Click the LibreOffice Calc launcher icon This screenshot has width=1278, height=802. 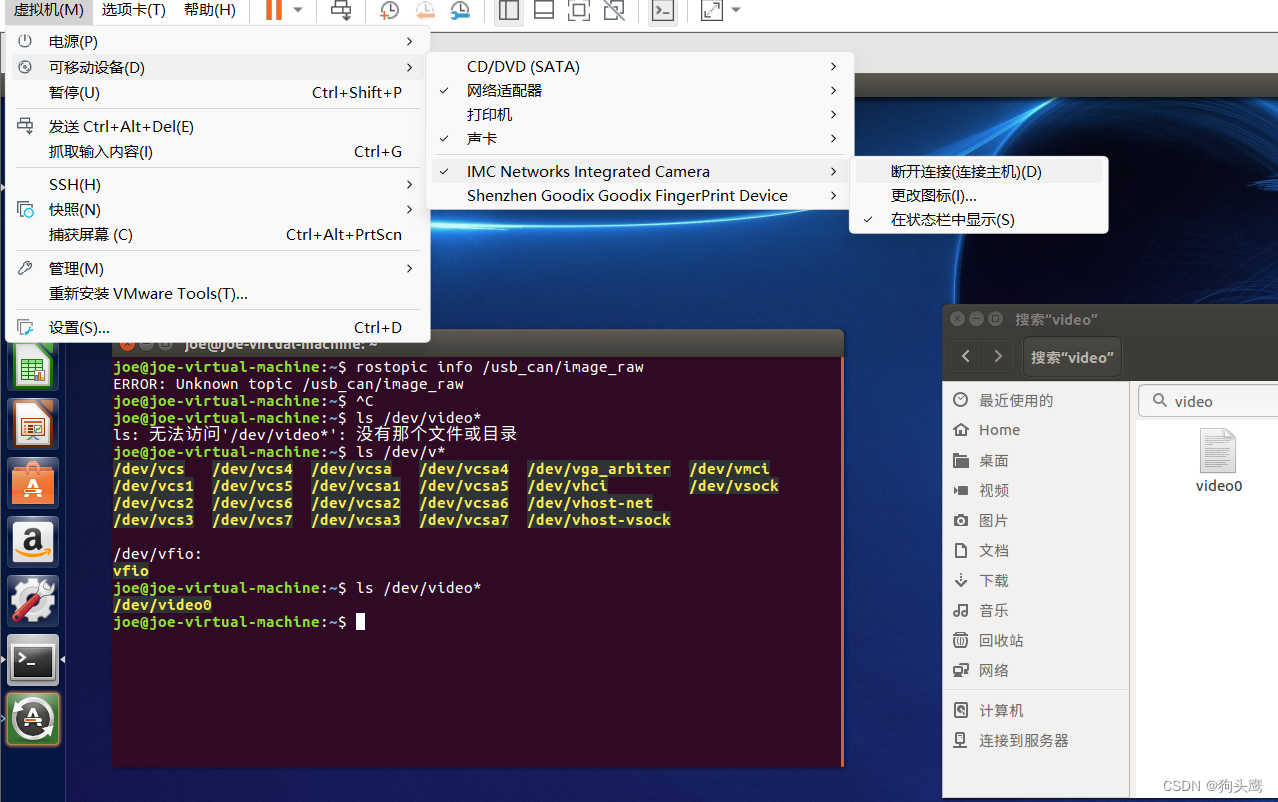[33, 365]
